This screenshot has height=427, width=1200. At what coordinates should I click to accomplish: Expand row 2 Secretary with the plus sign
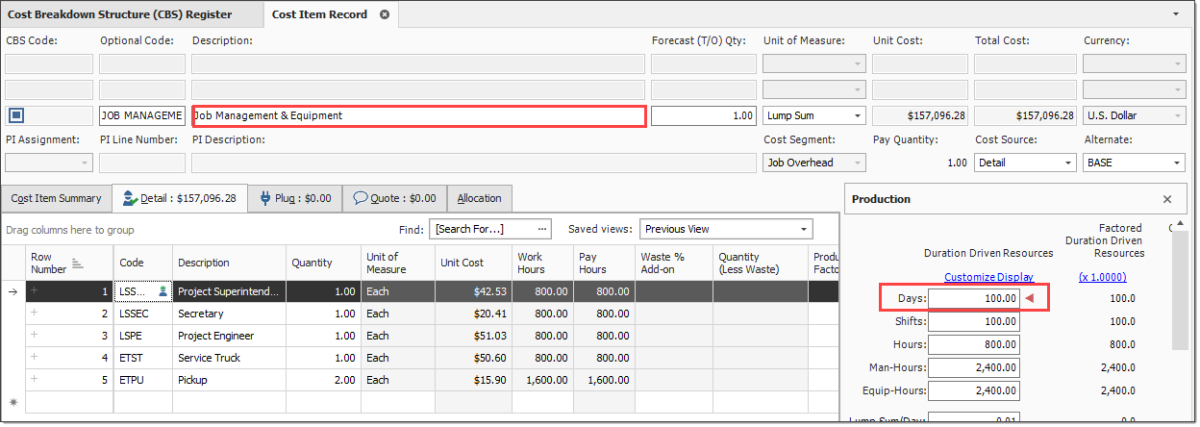coord(34,314)
